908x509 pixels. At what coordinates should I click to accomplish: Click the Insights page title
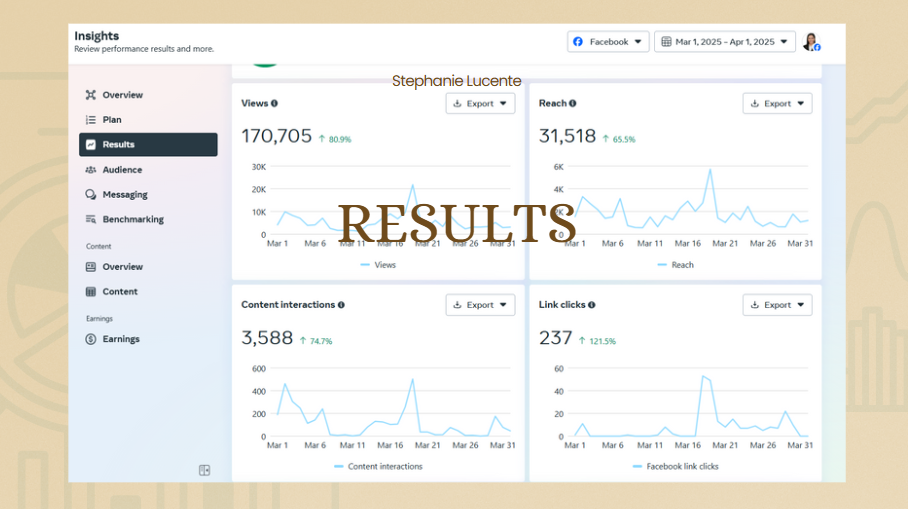[97, 36]
